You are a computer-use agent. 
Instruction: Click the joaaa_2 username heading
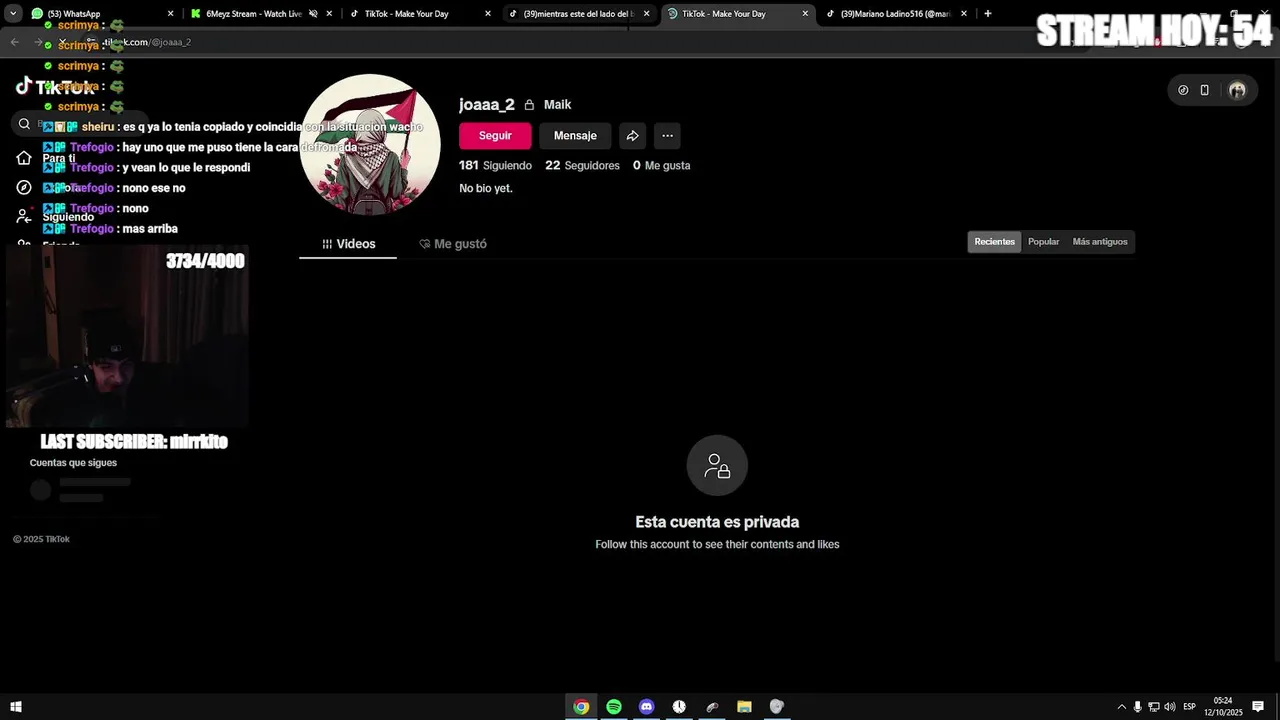(487, 105)
